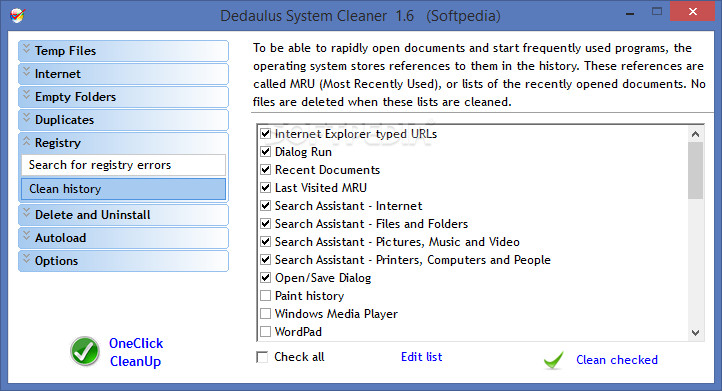
Task: Select the Clean history item
Action: (123, 189)
